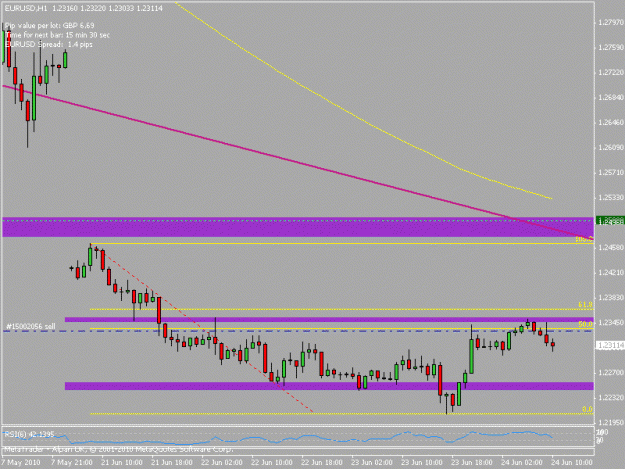The height and width of the screenshot is (469, 625).
Task: Click the Fibonacci 61.8 level label
Action: coord(586,305)
